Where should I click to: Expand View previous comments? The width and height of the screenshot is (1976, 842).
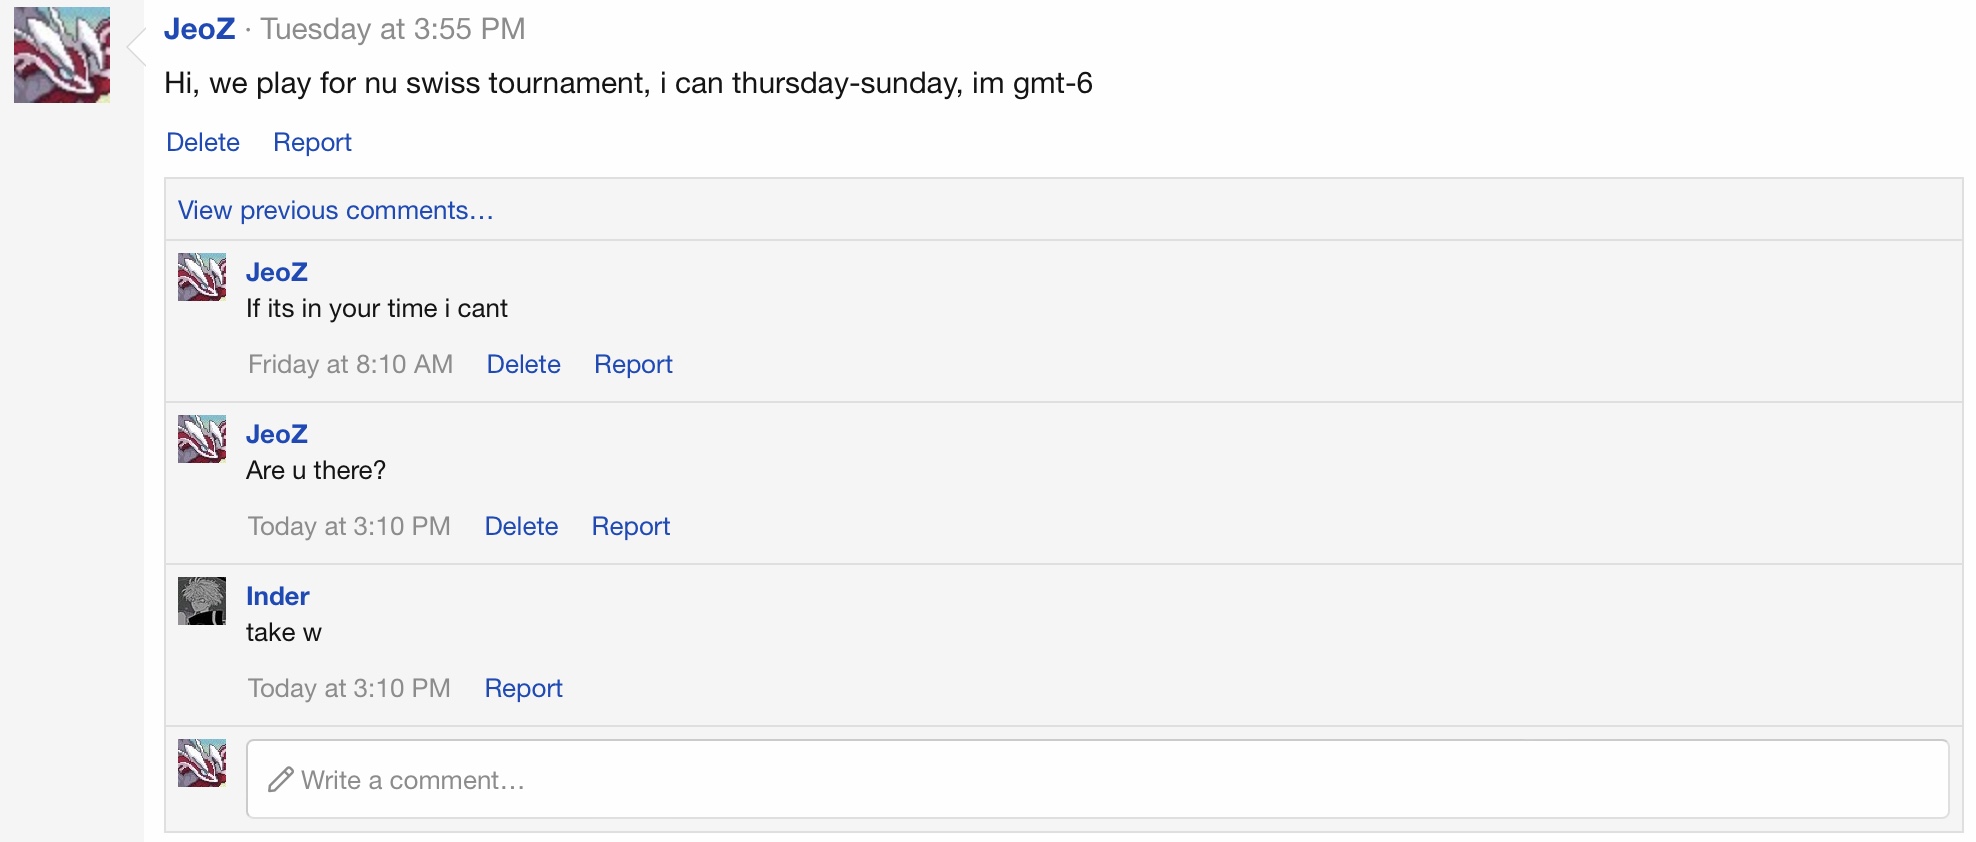click(x=336, y=210)
